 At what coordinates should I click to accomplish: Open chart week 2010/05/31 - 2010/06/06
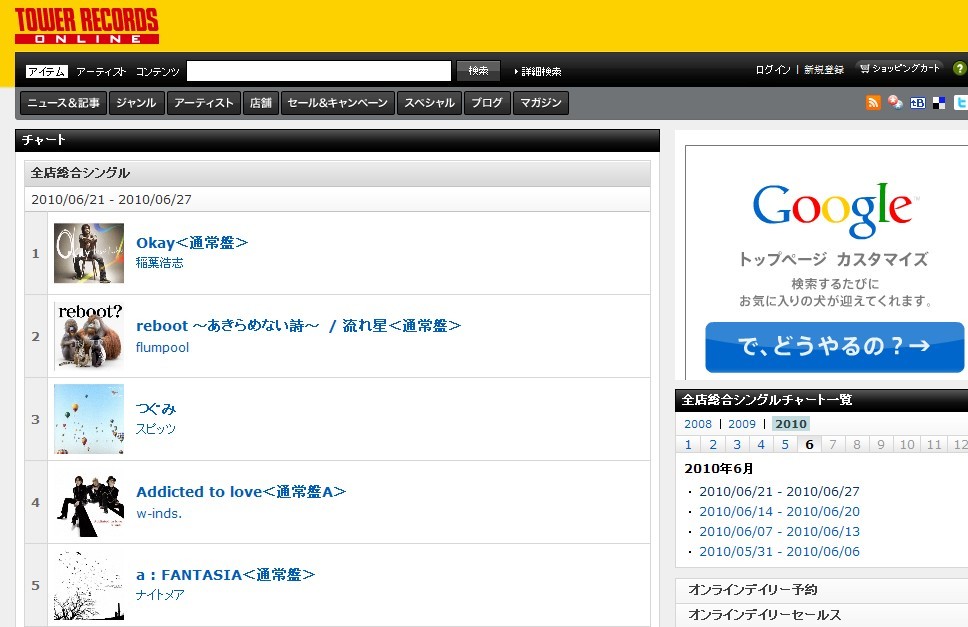779,552
